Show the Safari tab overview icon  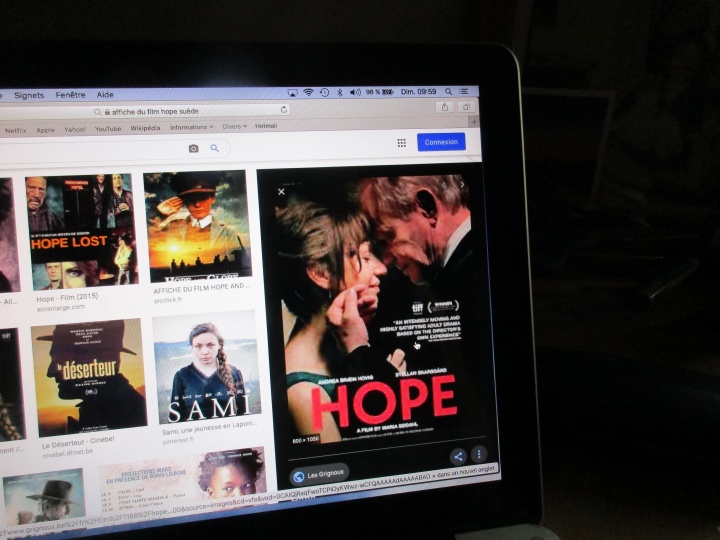[466, 107]
